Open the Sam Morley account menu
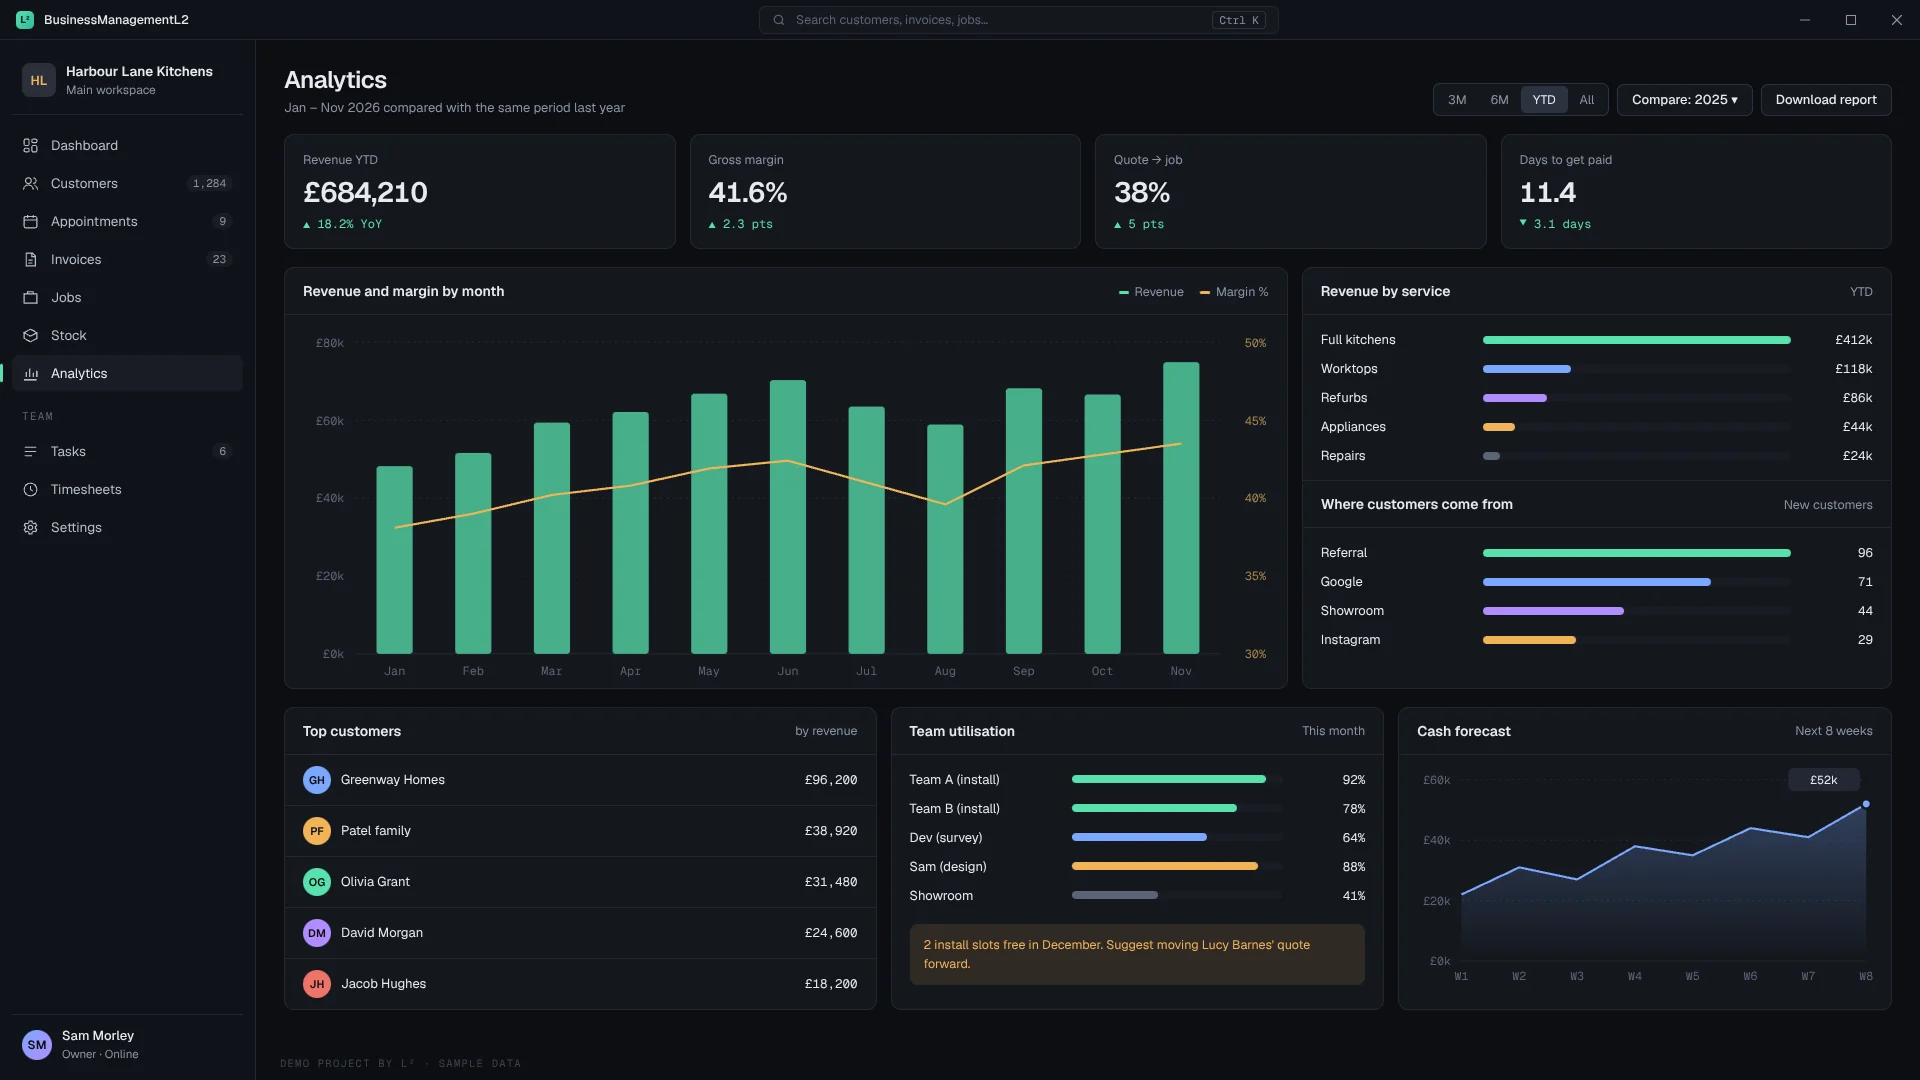This screenshot has height=1080, width=1920. 128,1045
